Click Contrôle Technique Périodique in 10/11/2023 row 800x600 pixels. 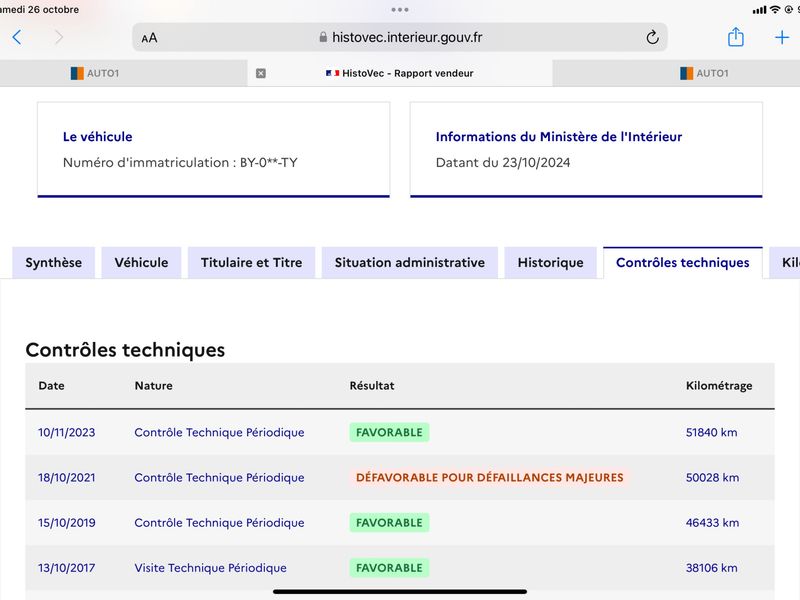pos(219,433)
